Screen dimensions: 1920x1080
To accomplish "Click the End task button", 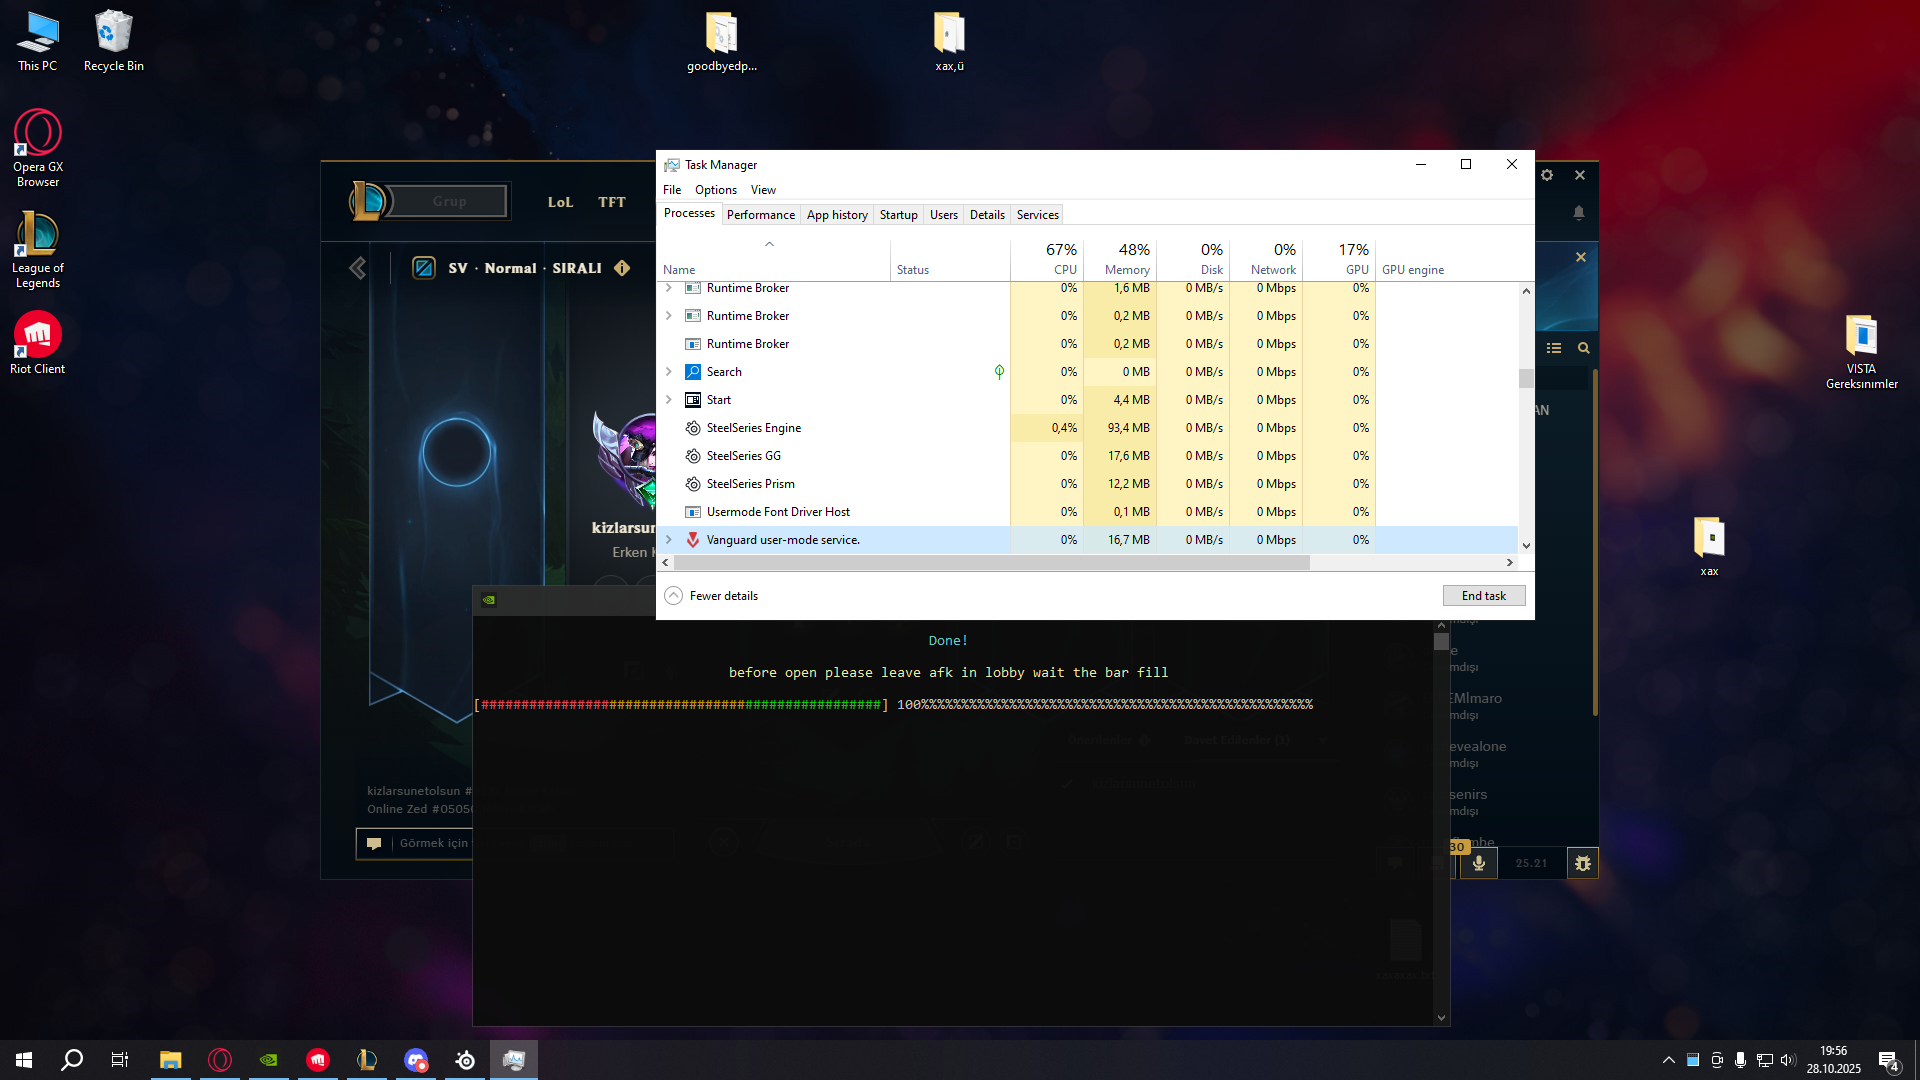I will [x=1483, y=596].
